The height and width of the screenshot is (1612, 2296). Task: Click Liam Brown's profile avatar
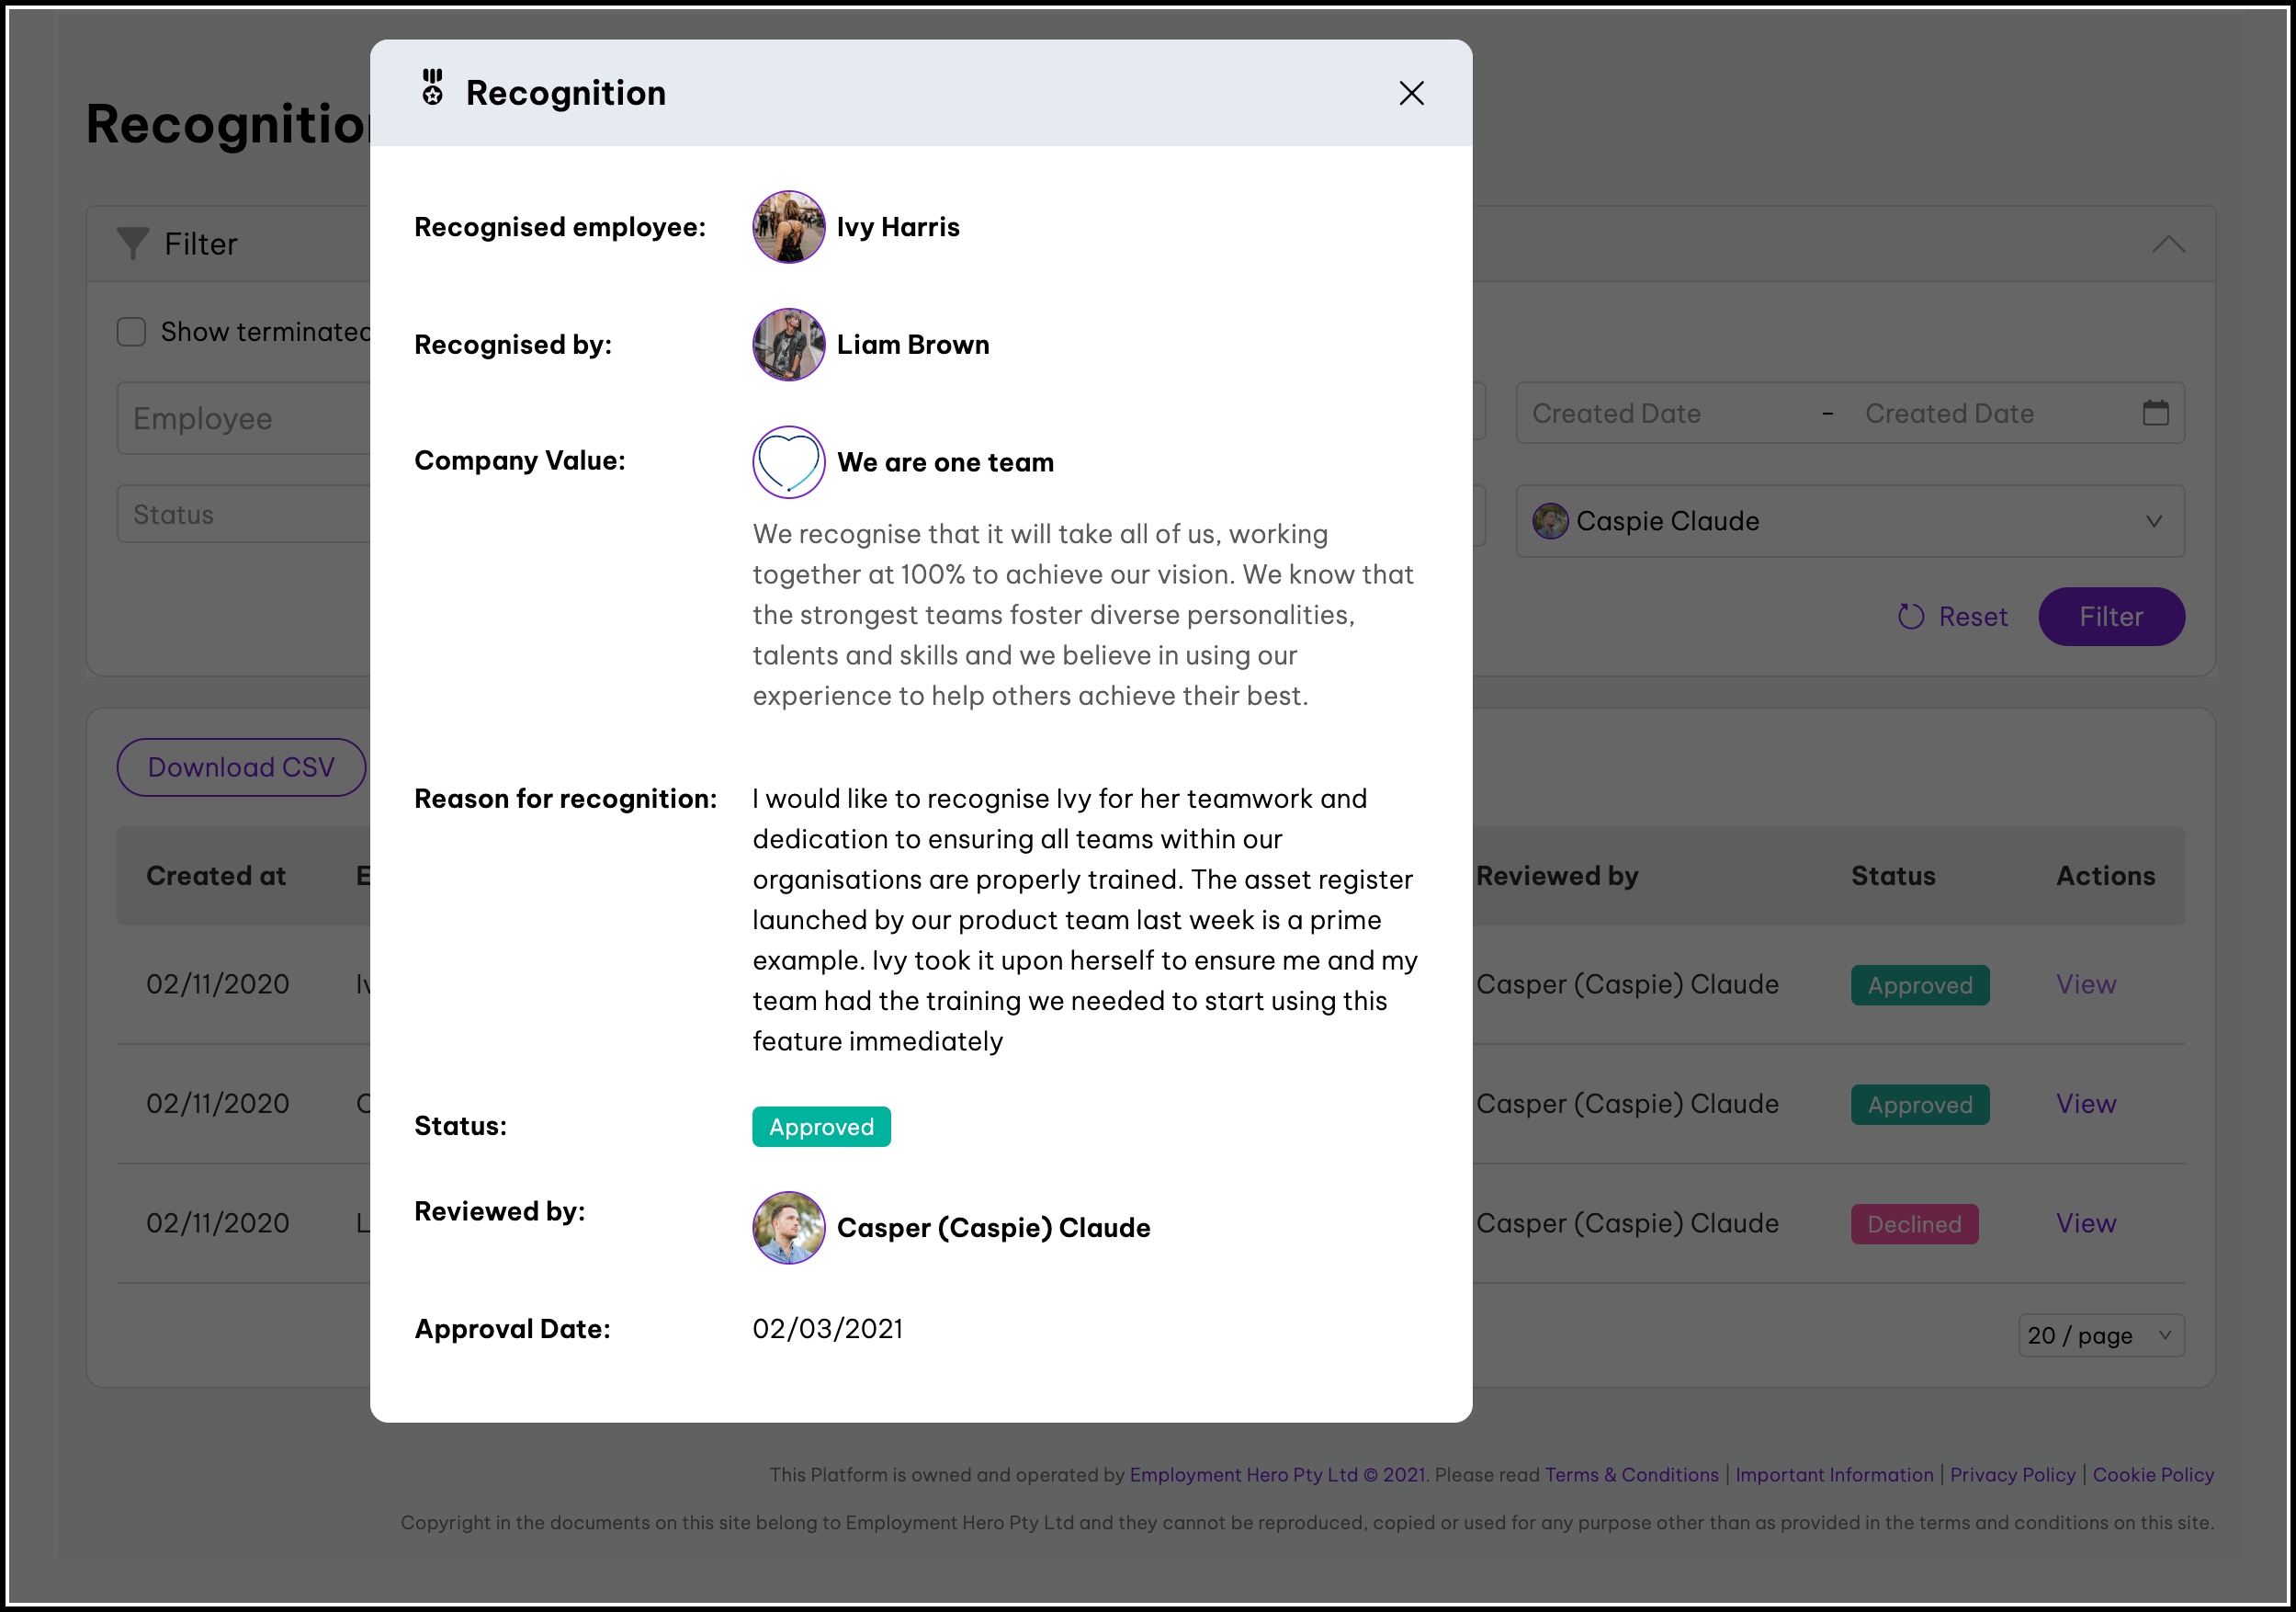[x=788, y=345]
